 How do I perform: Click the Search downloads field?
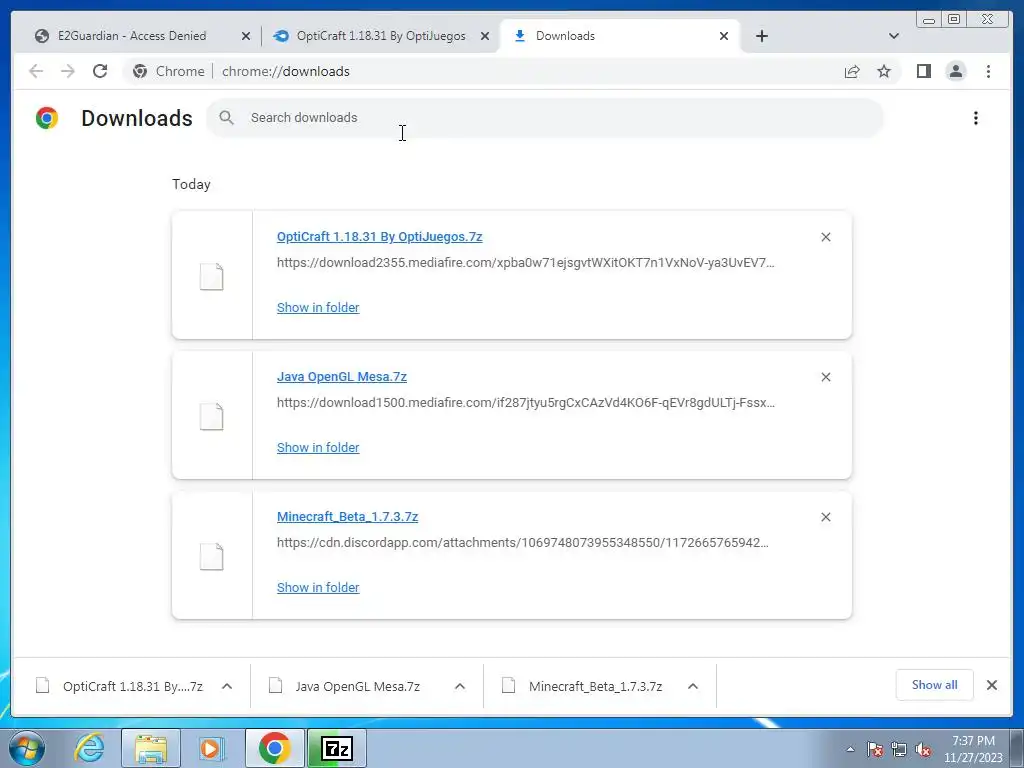pos(545,118)
